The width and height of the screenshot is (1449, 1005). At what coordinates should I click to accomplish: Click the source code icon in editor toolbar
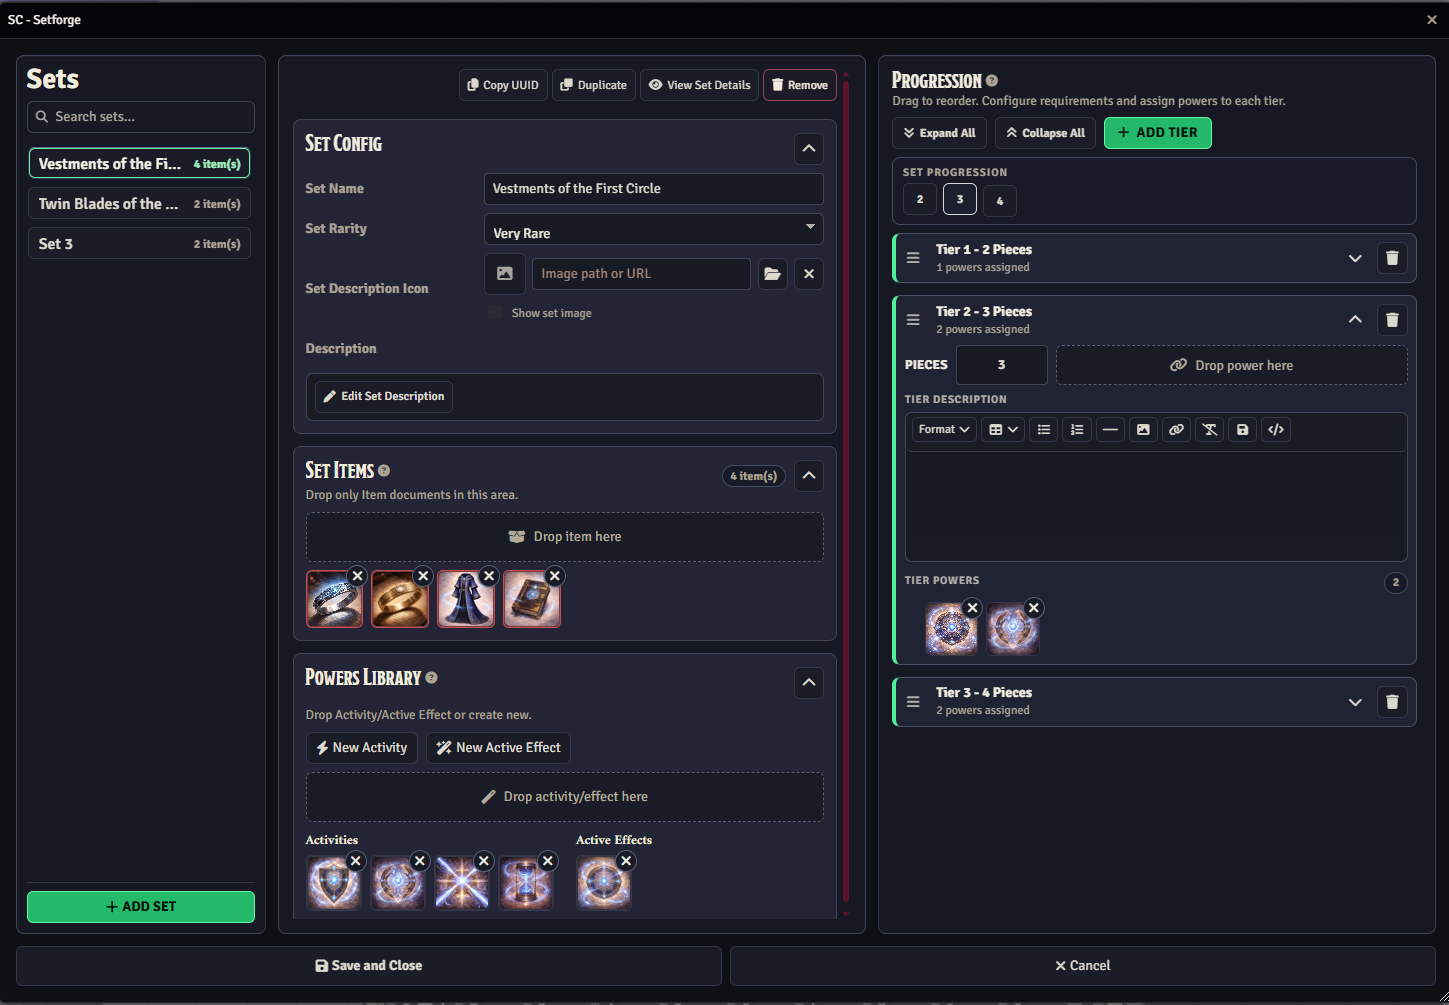point(1275,430)
